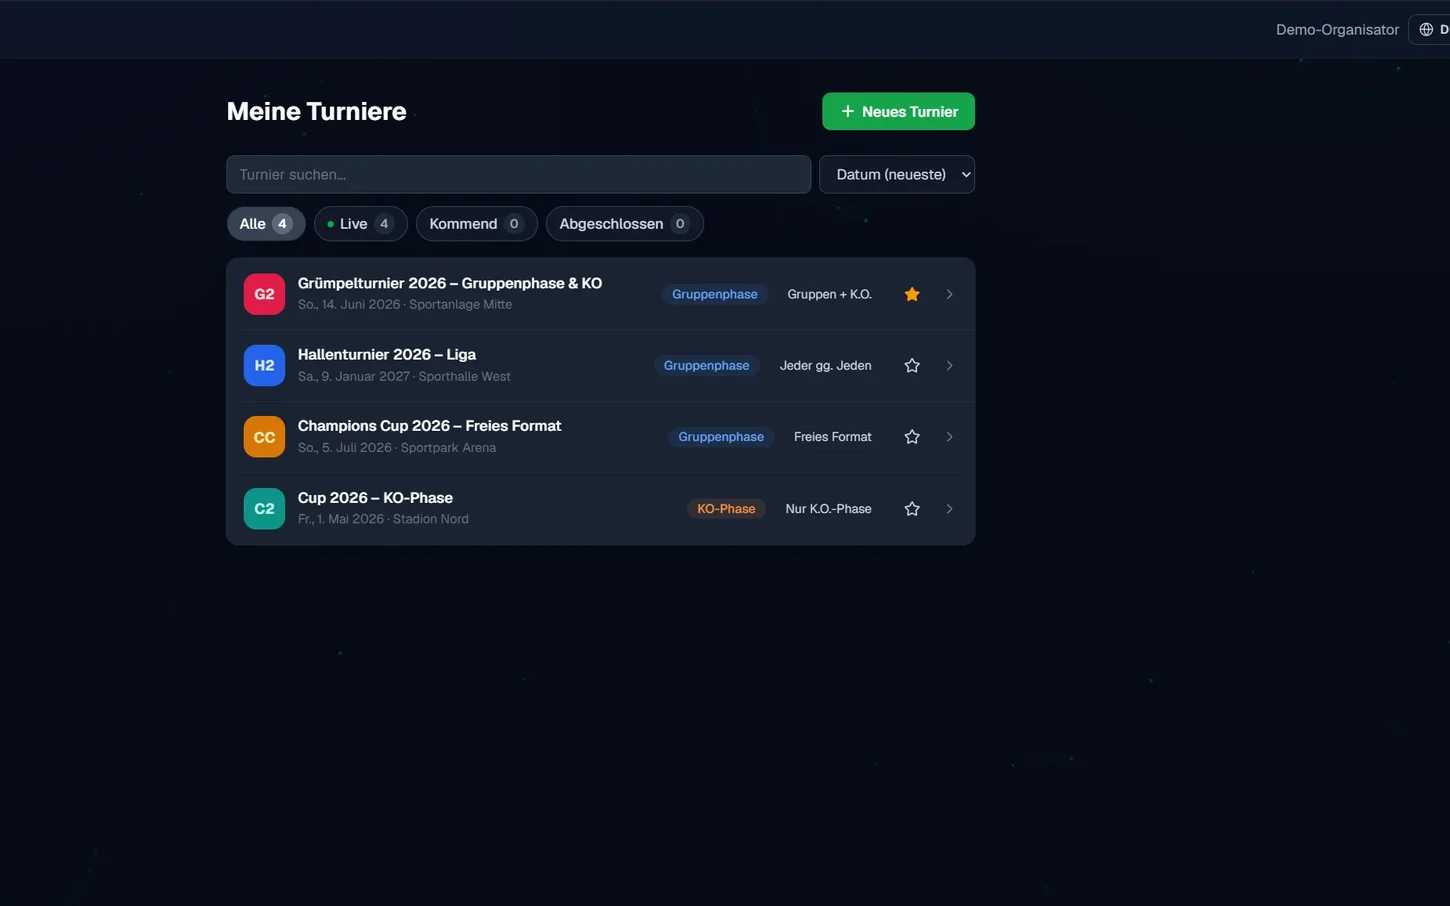Filter by Abgeschlossen tournaments

(x=625, y=224)
